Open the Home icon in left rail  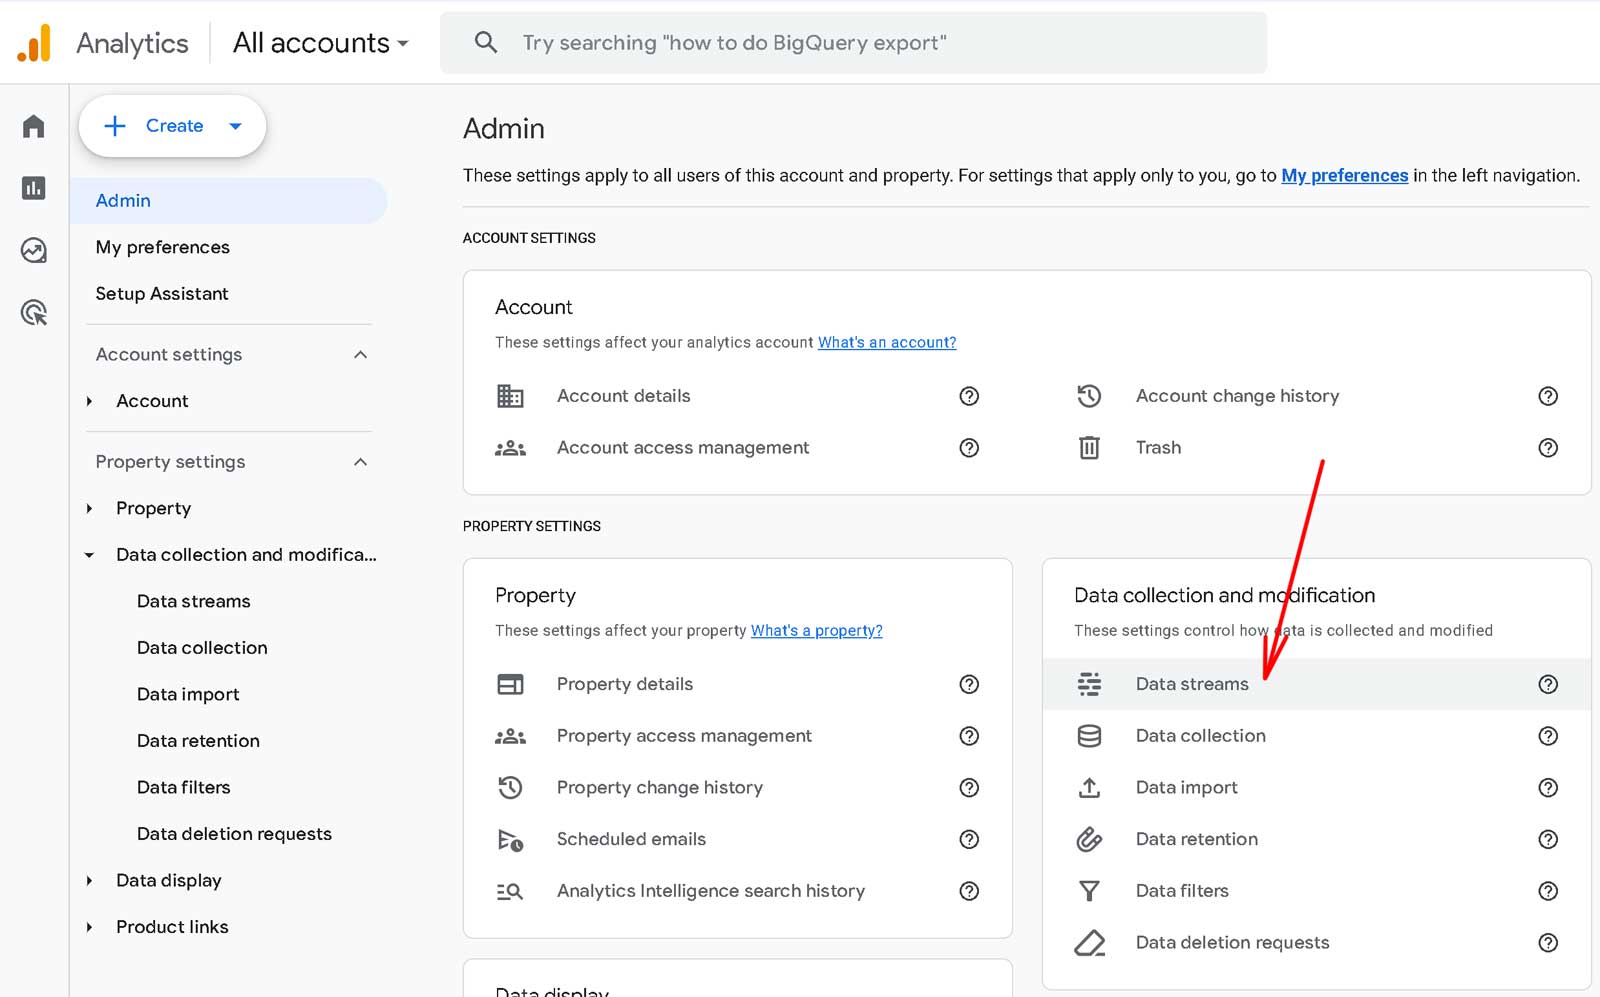(x=34, y=126)
